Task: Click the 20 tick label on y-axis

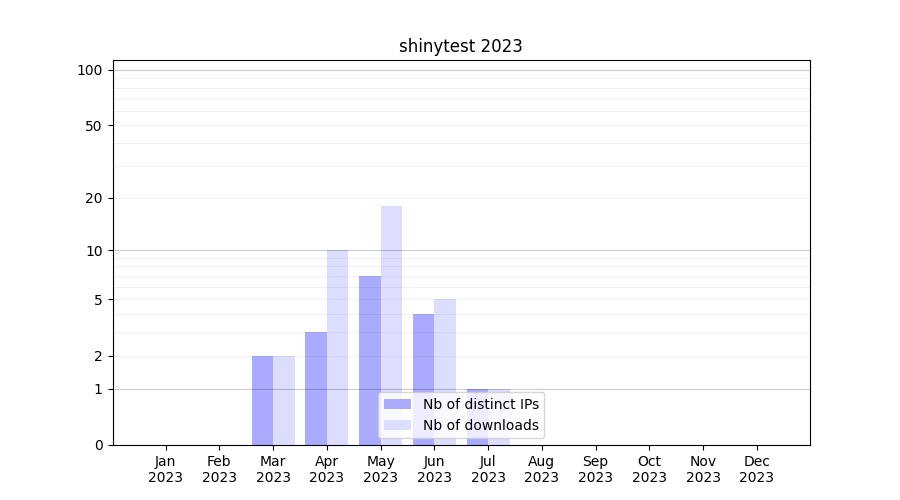Action: coord(94,198)
